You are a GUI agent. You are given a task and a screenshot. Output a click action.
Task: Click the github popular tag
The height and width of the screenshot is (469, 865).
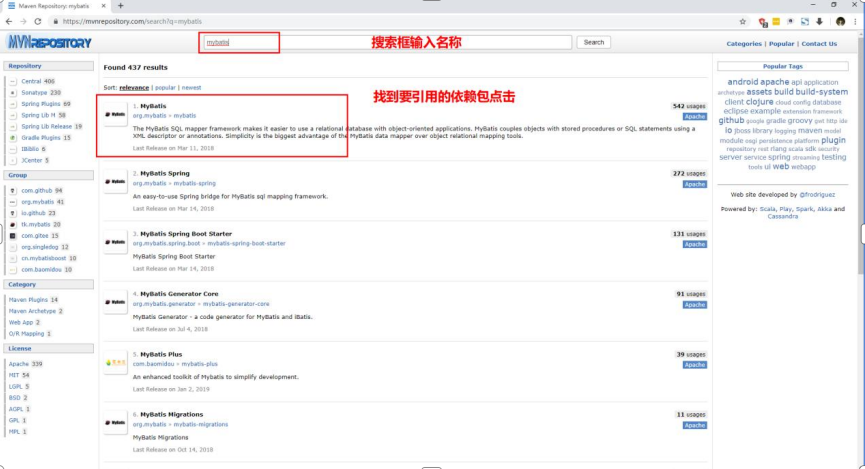pos(731,120)
